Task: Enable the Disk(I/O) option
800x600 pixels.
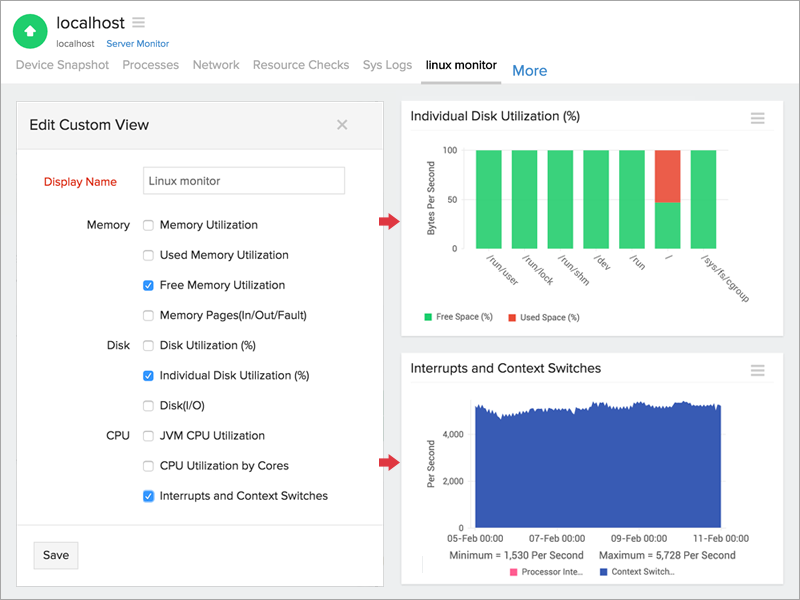Action: (x=148, y=405)
